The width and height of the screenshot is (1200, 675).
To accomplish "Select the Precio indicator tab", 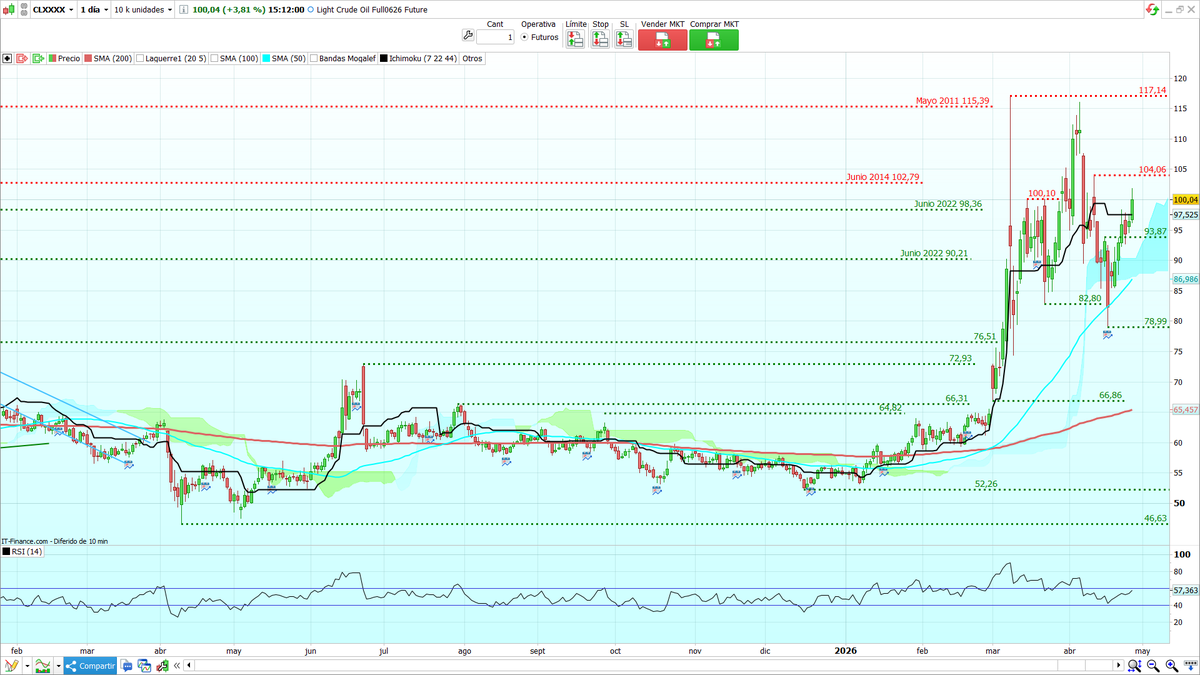I will [x=64, y=58].
